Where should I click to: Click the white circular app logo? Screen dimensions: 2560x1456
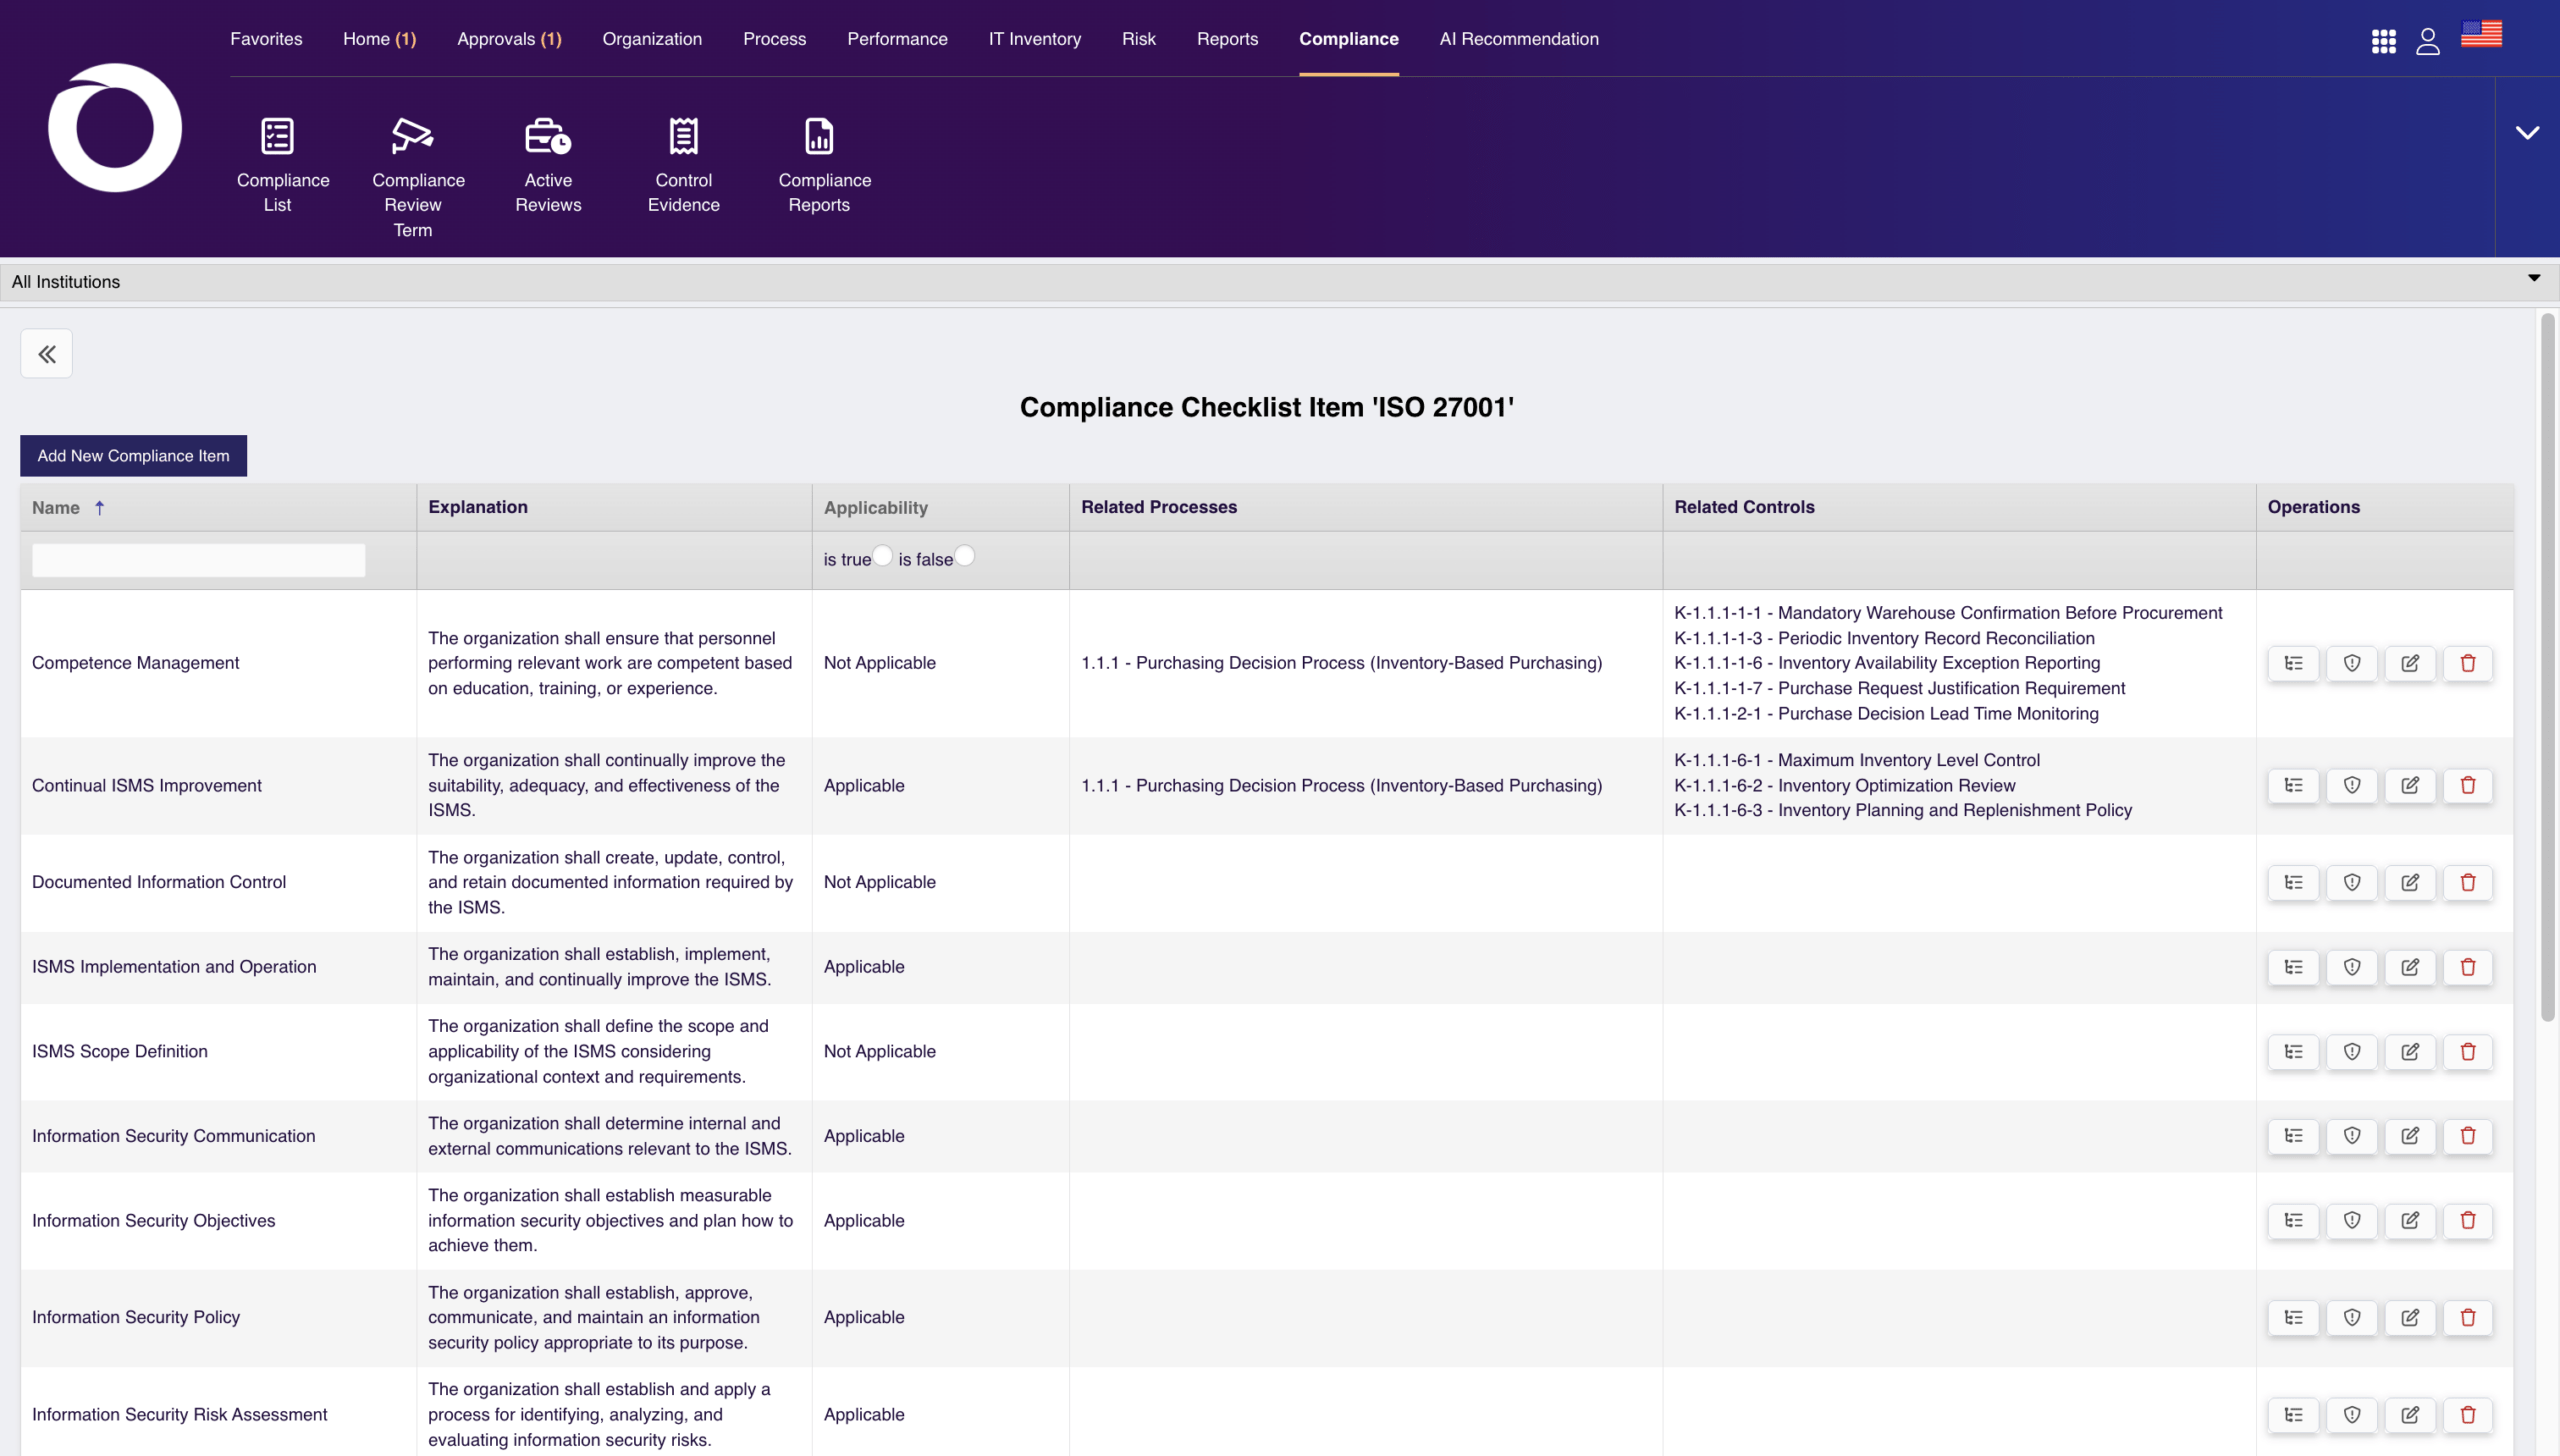click(x=115, y=128)
